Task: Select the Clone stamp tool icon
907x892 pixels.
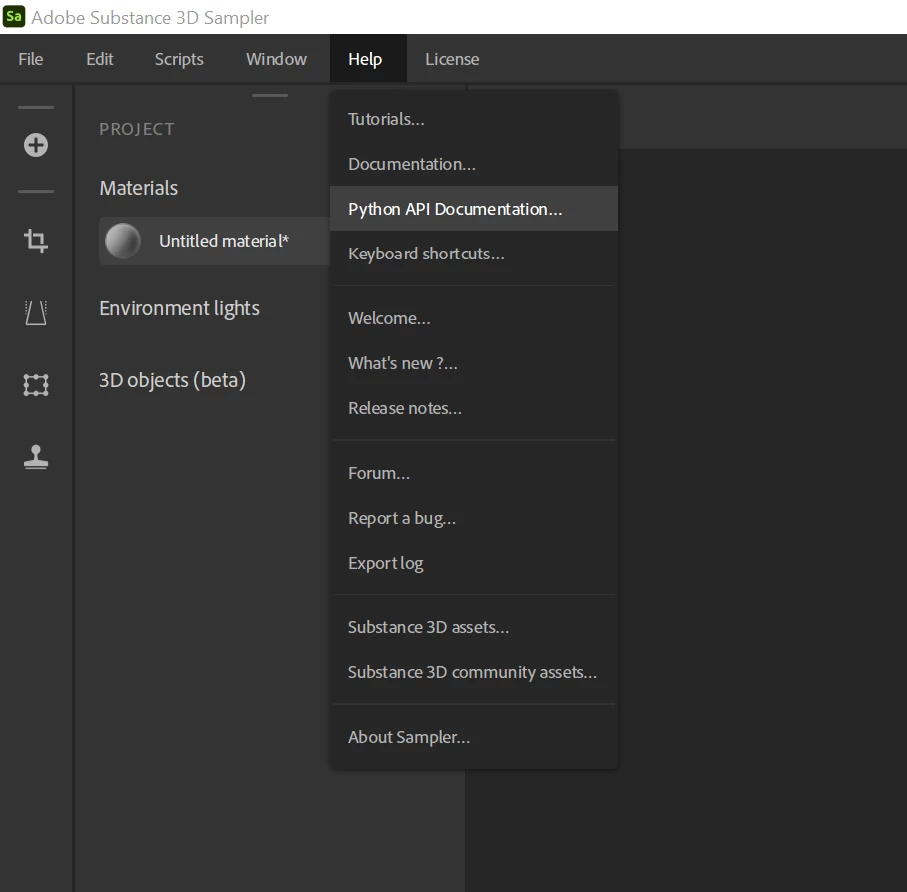Action: [x=36, y=457]
